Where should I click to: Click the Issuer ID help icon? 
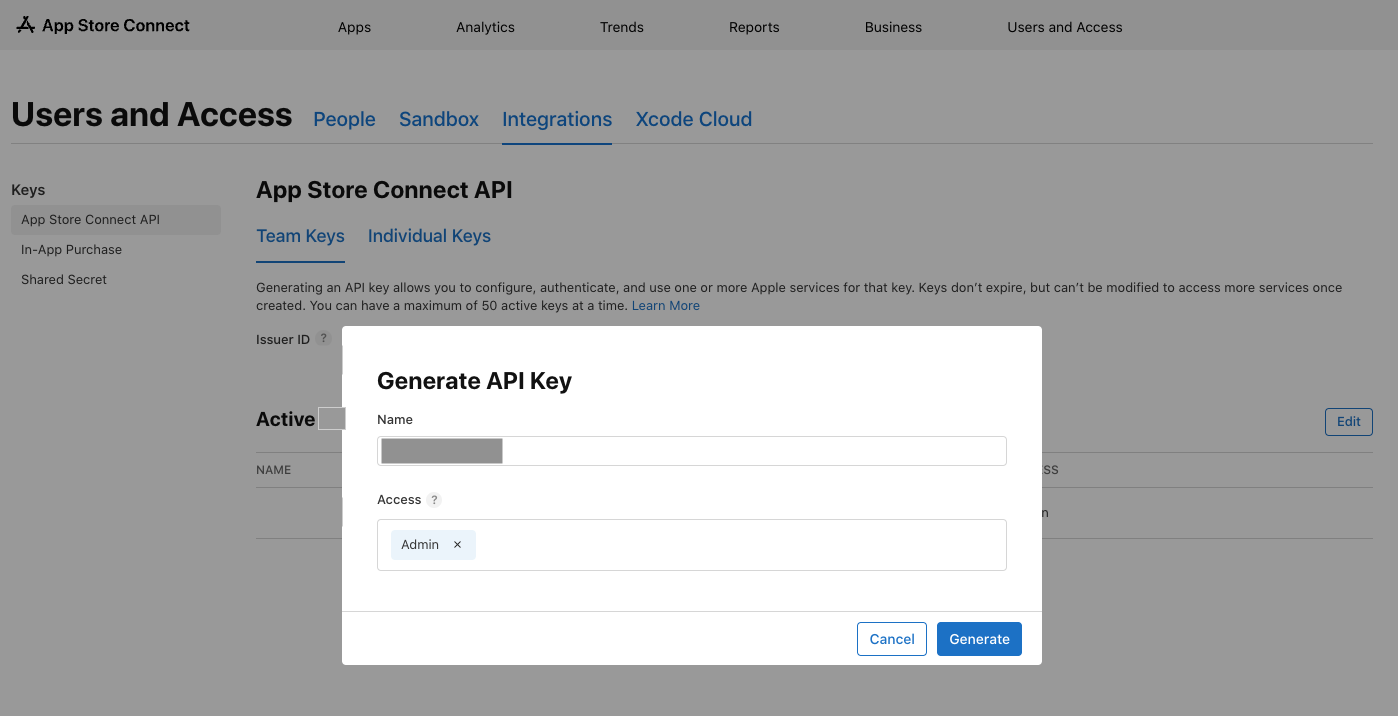click(323, 339)
